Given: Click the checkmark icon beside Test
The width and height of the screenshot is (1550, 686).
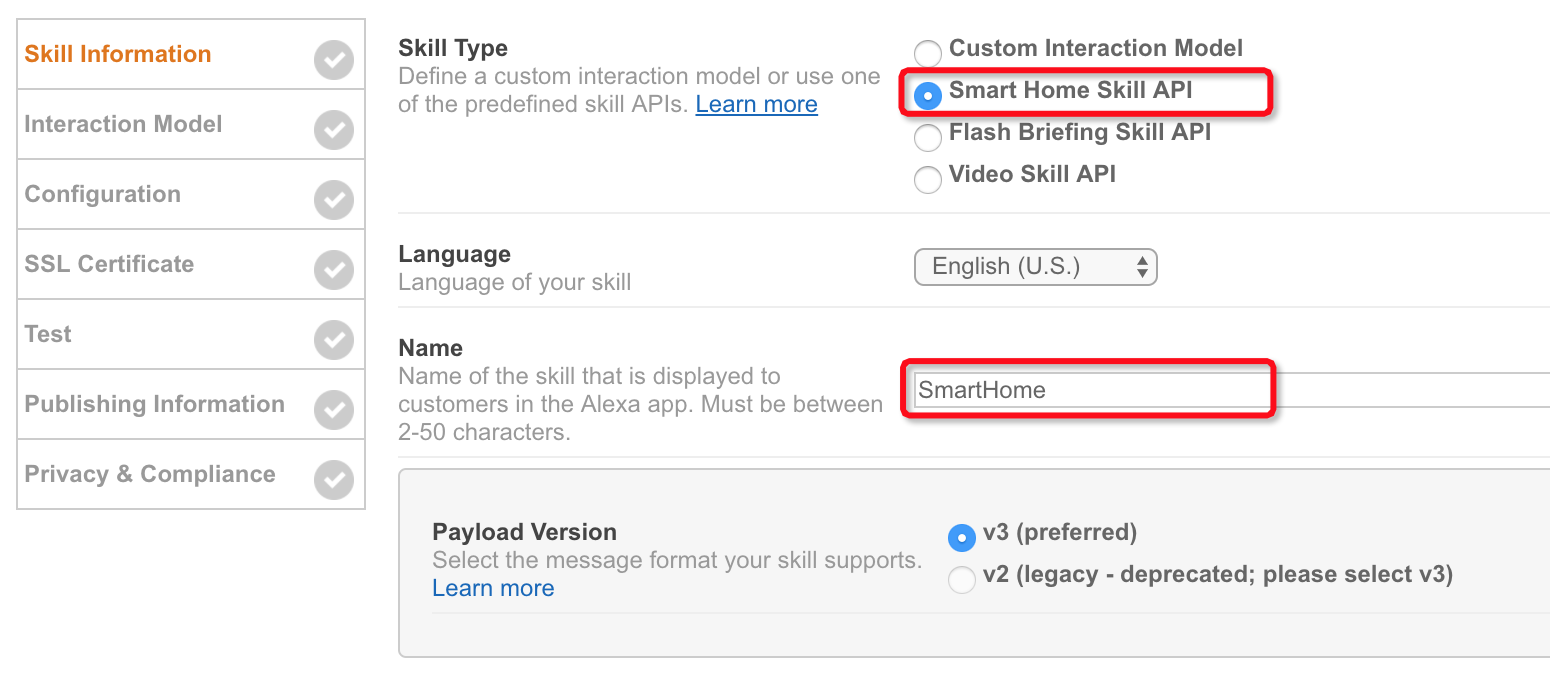Looking at the screenshot, I should (x=333, y=340).
